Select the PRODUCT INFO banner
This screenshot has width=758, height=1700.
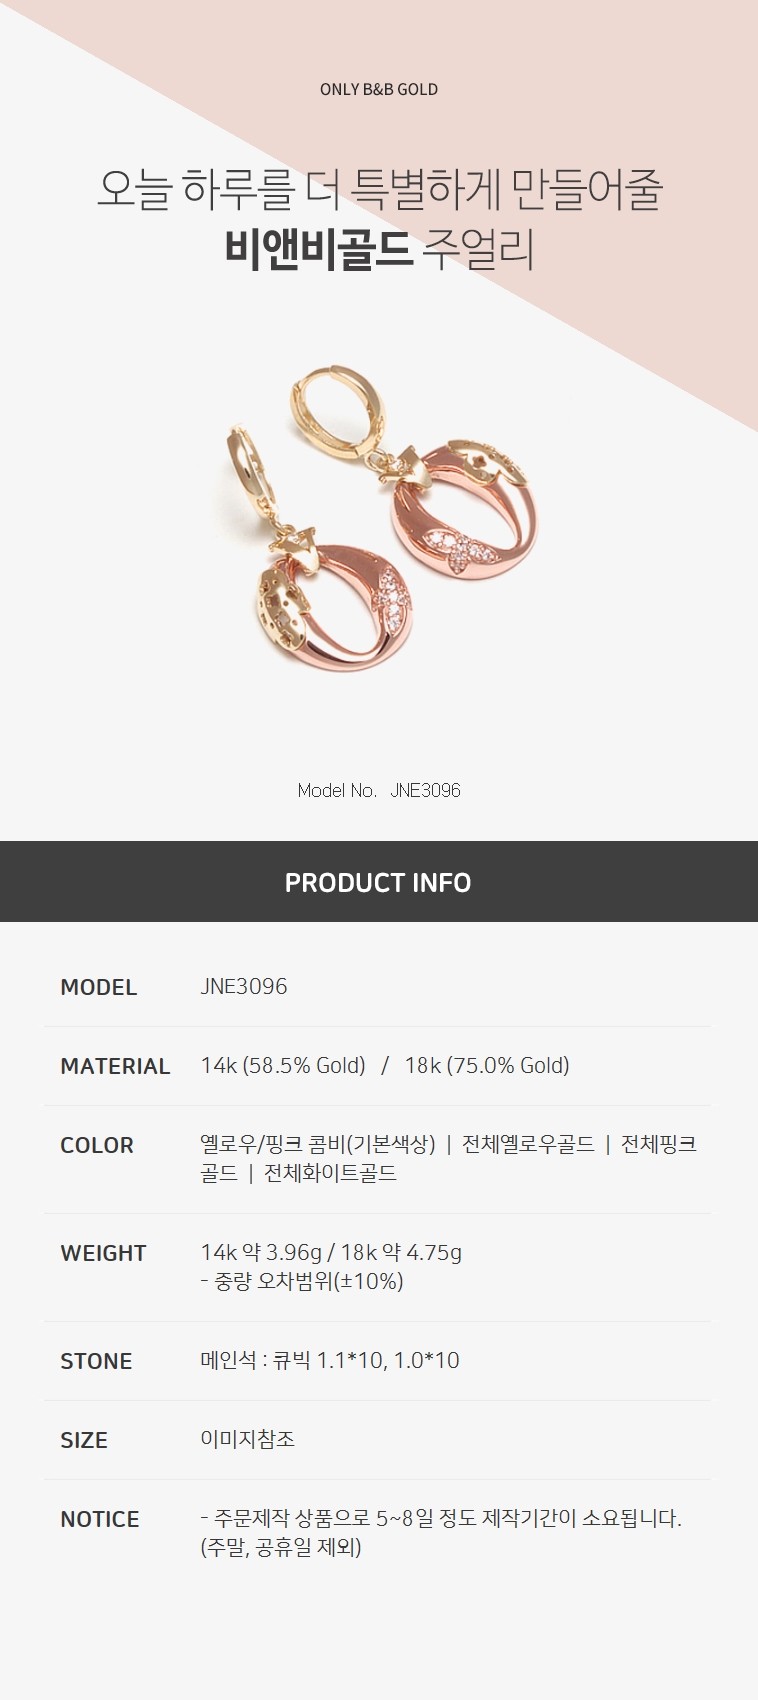tap(379, 882)
